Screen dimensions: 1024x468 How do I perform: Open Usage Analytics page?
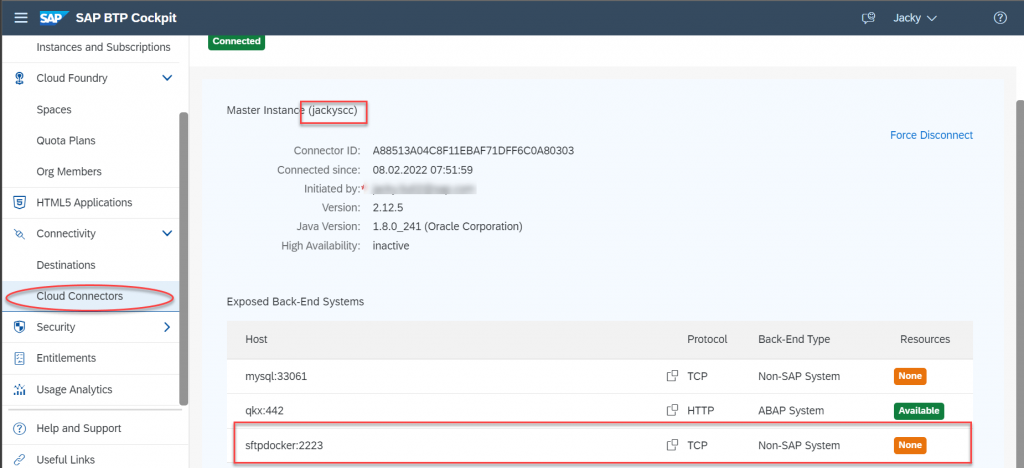pos(74,390)
